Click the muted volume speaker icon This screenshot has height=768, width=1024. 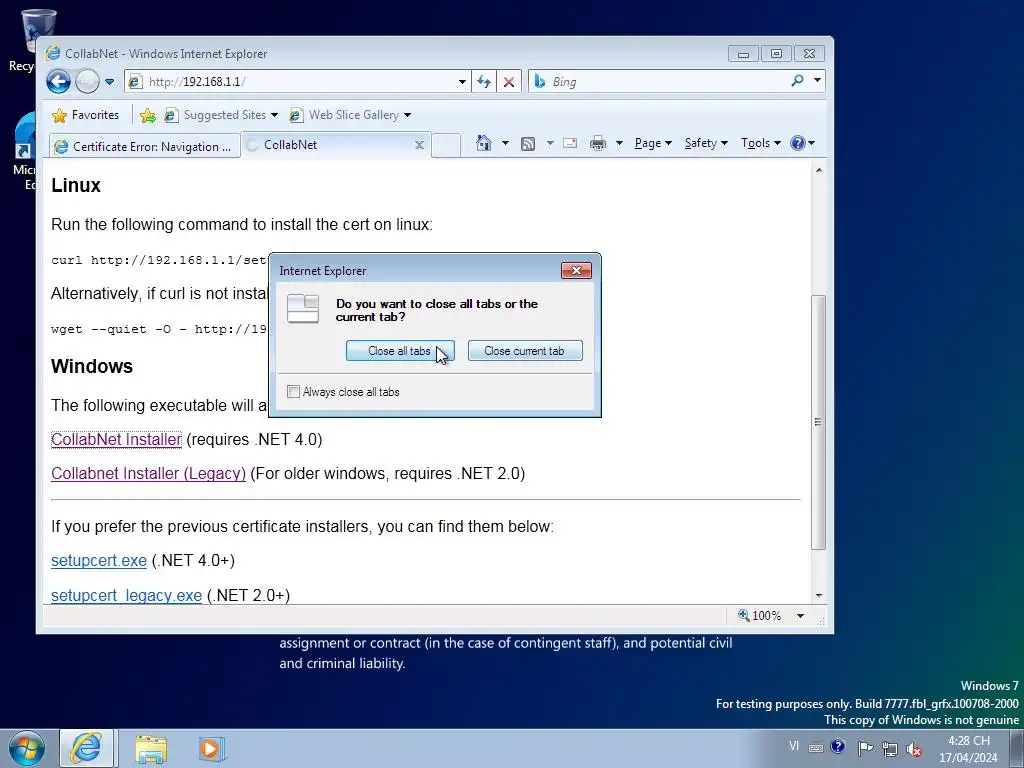(914, 750)
